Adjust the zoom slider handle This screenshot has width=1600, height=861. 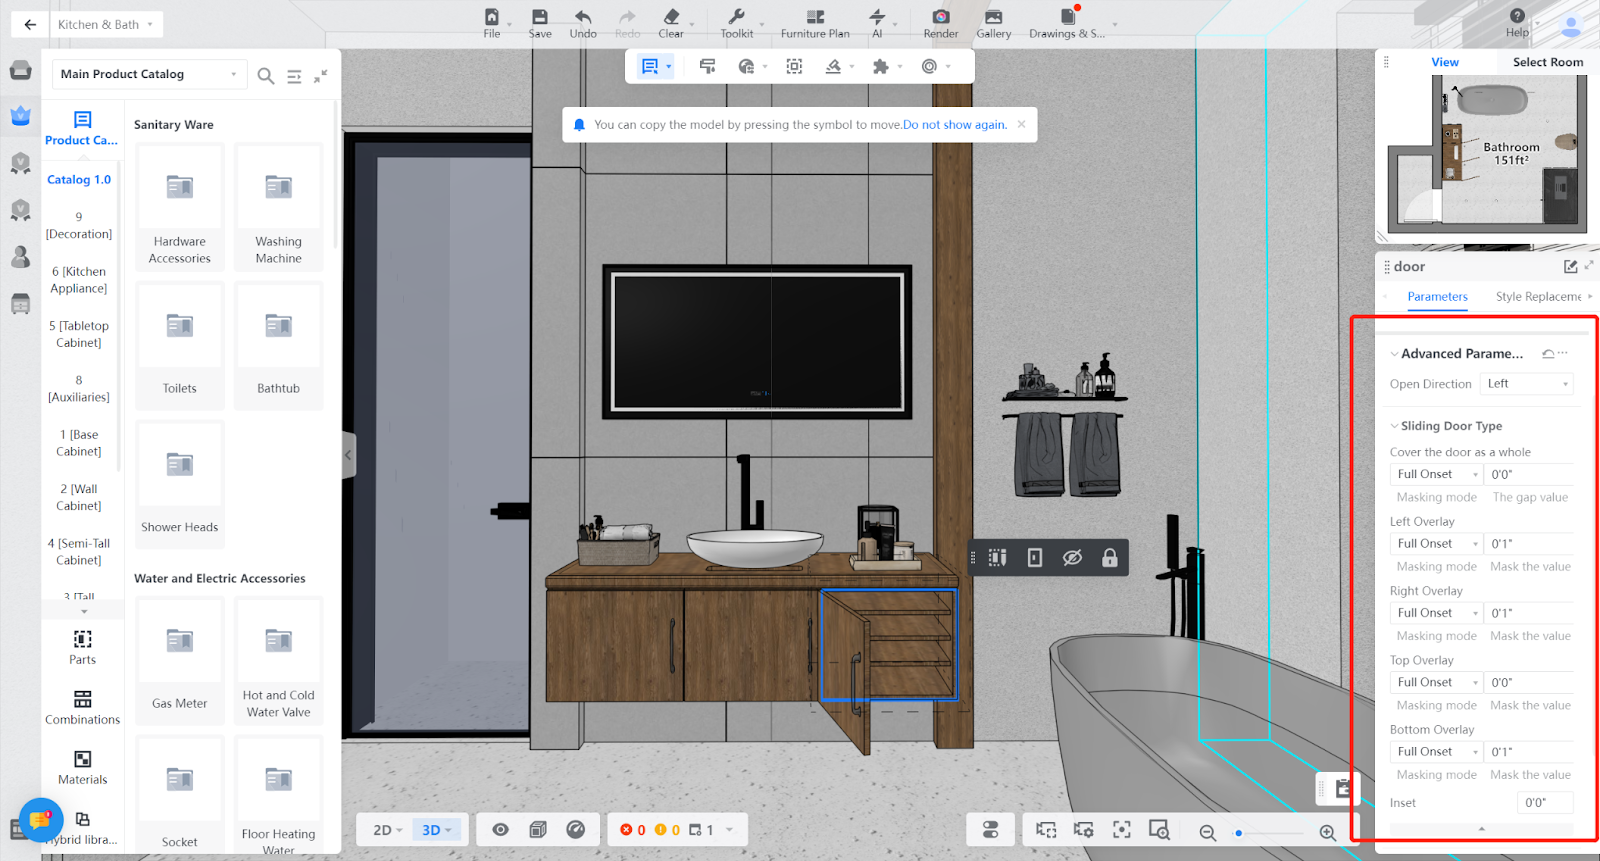(1239, 832)
